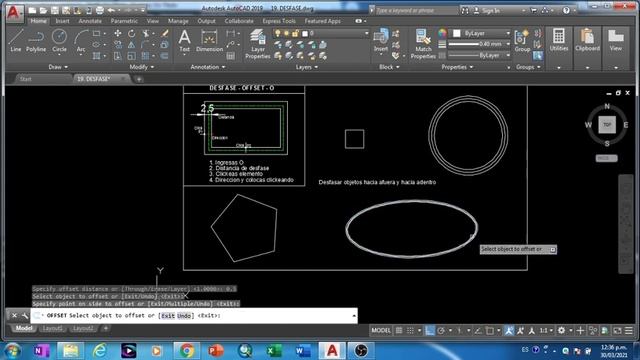Click the Undo arrow in quick access toolbar
This screenshot has height=360, width=640.
(x=111, y=10)
